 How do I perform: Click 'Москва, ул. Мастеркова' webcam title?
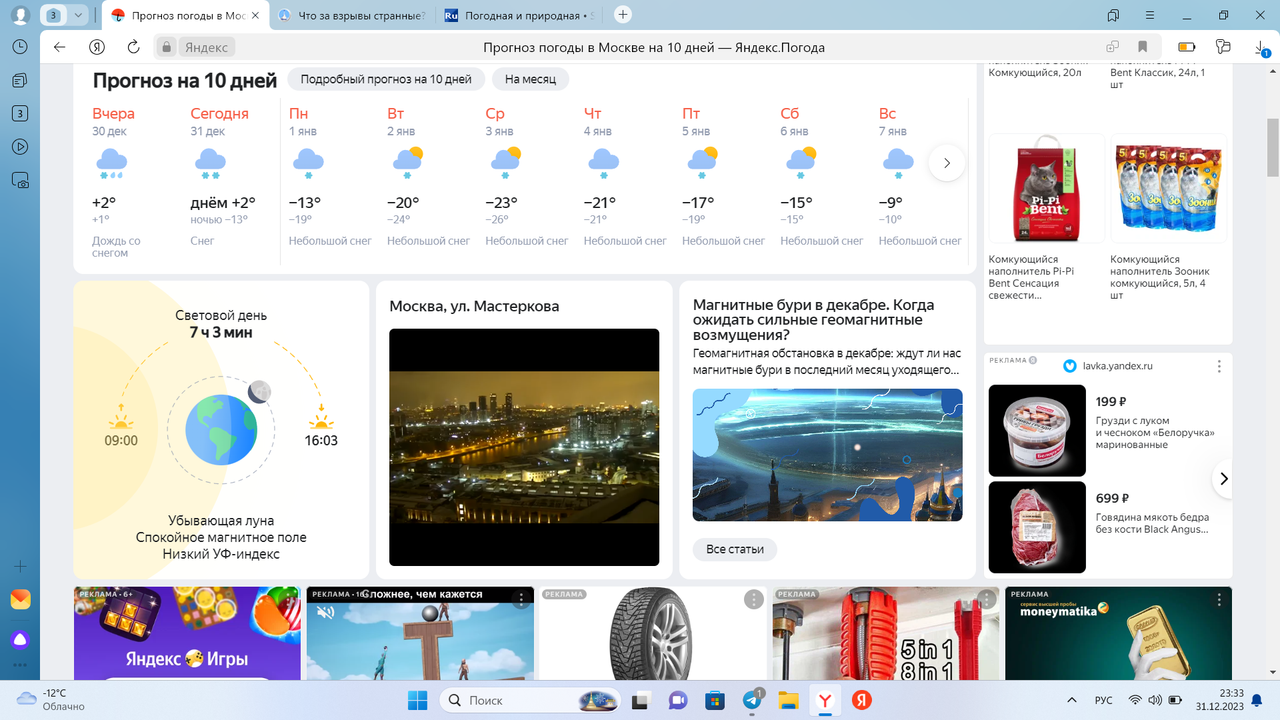pyautogui.click(x=474, y=306)
